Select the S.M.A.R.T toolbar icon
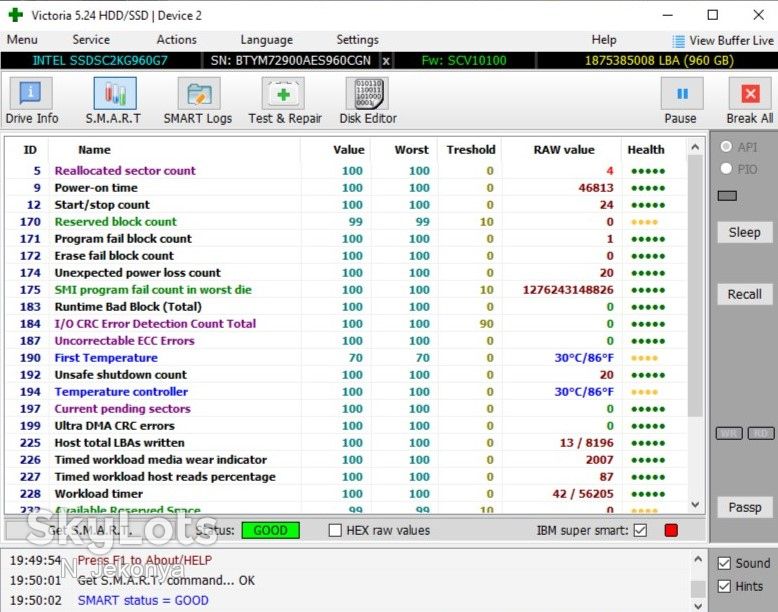The image size is (778, 612). pos(115,93)
